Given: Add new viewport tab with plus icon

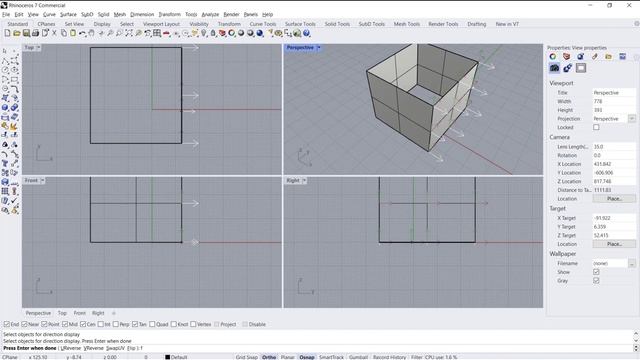Looking at the screenshot, I should [x=114, y=313].
